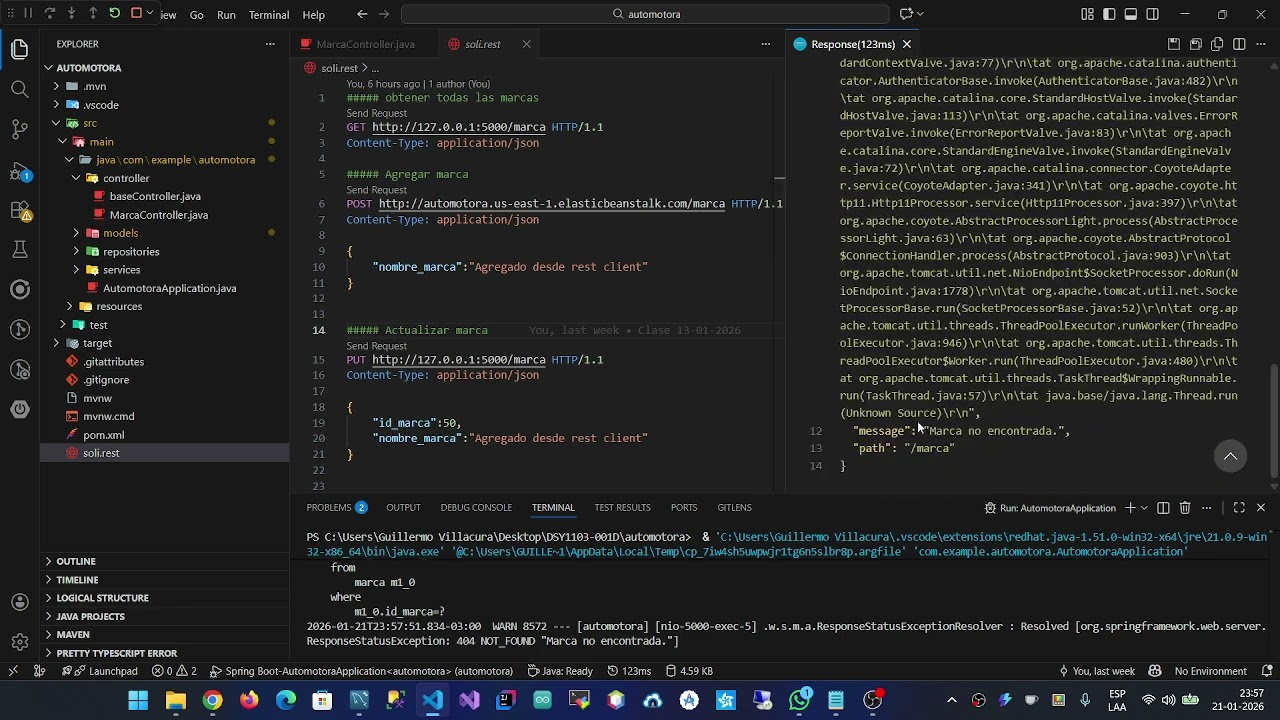This screenshot has height=720, width=1280.
Task: Open the Help menu
Action: click(314, 15)
